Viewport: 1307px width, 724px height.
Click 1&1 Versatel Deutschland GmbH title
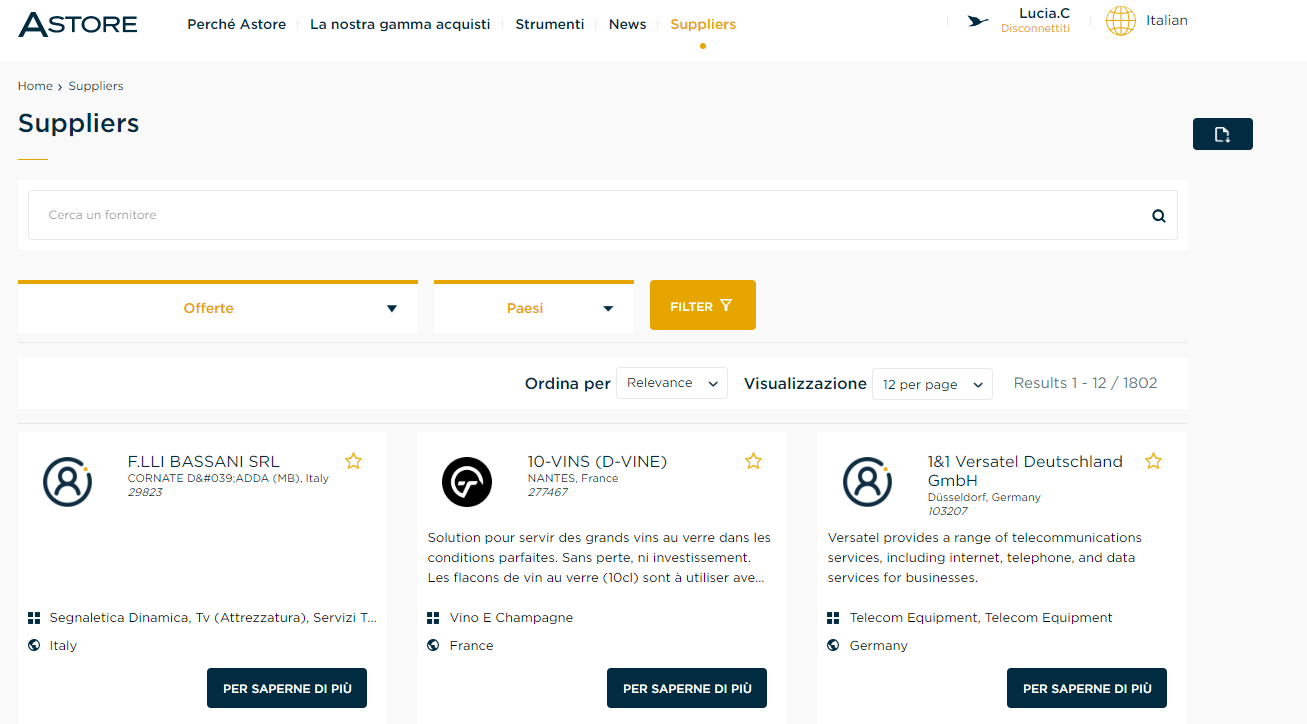(x=1025, y=471)
